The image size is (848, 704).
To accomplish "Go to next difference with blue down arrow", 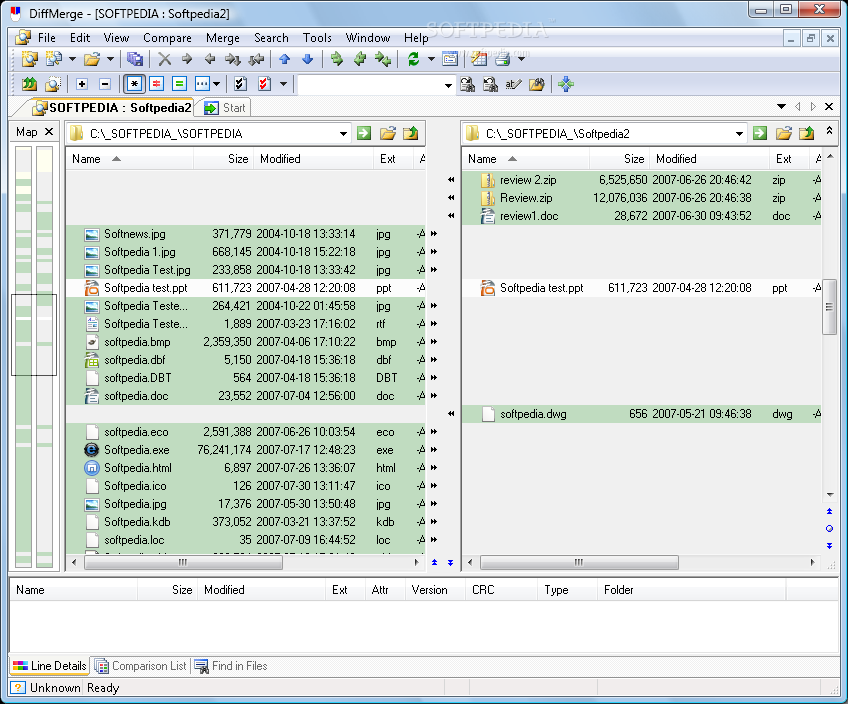I will [x=307, y=59].
